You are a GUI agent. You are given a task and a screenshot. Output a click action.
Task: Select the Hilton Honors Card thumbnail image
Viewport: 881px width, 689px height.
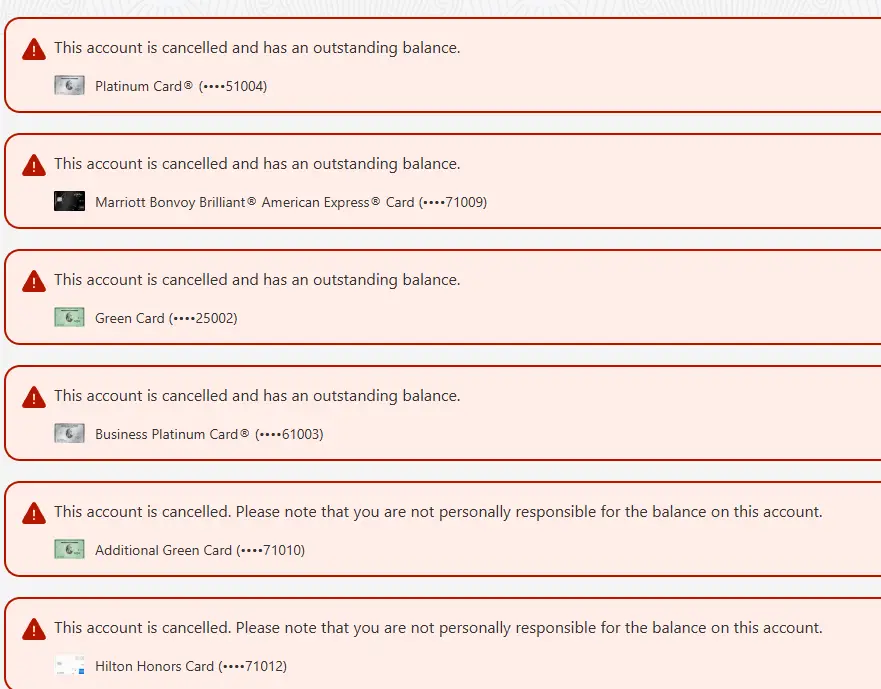click(x=69, y=666)
